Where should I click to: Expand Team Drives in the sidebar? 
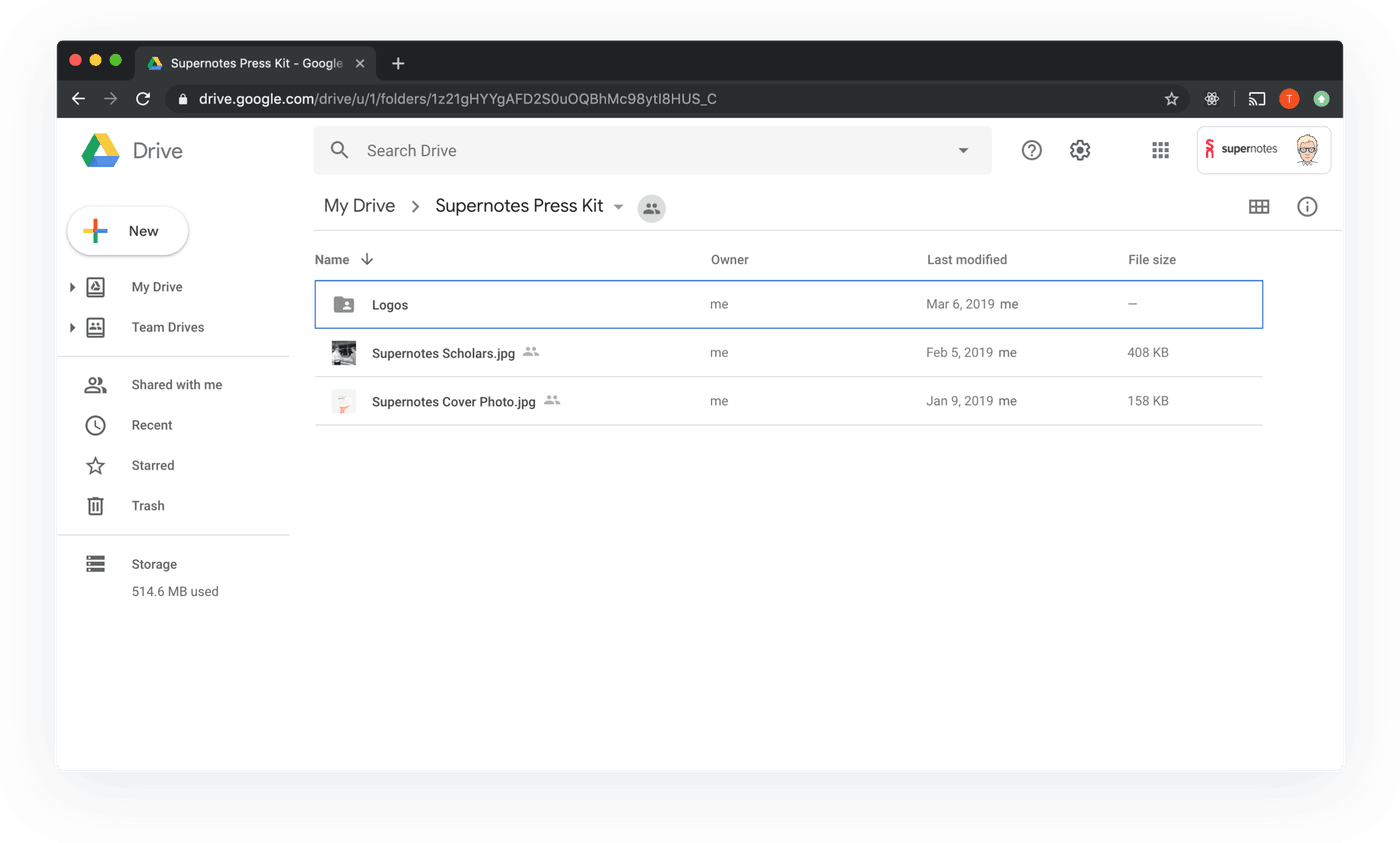72,327
